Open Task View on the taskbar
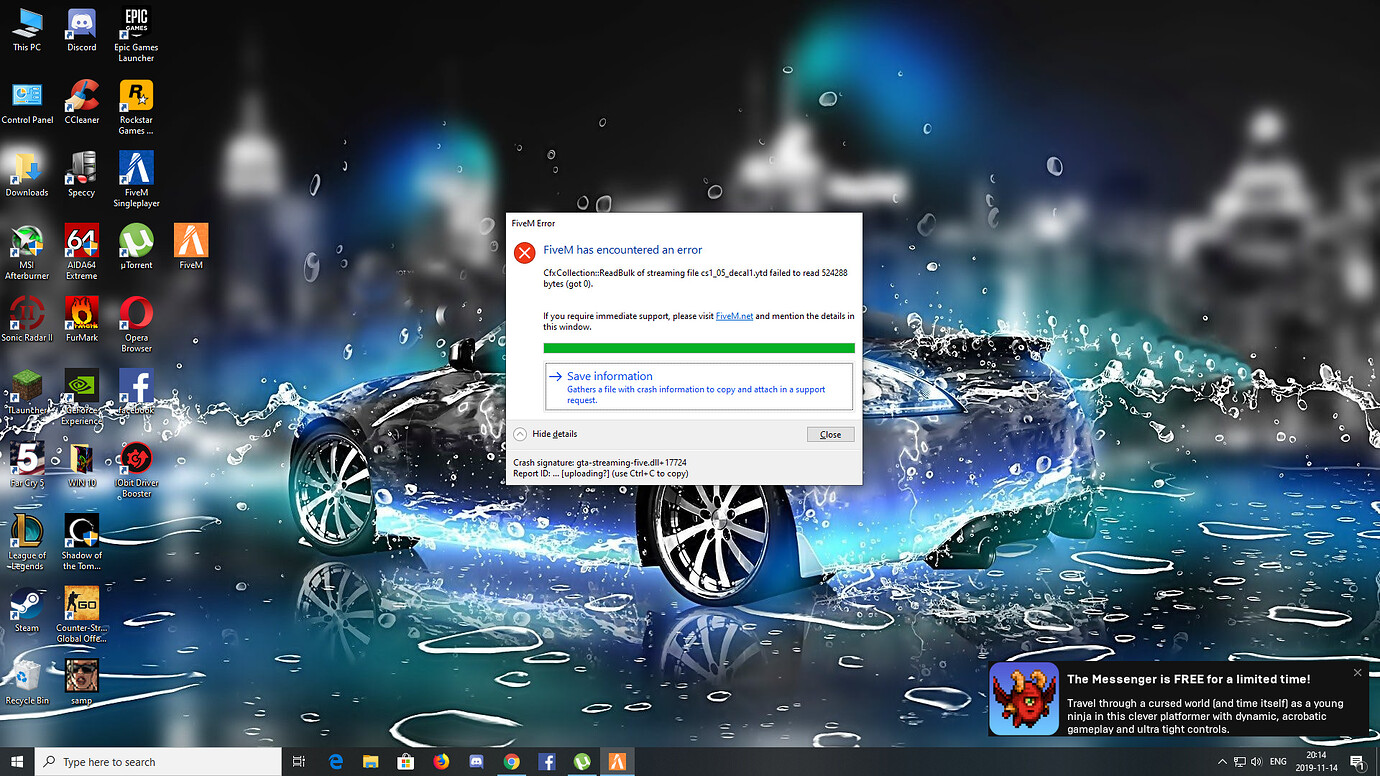Image resolution: width=1380 pixels, height=776 pixels. tap(298, 762)
